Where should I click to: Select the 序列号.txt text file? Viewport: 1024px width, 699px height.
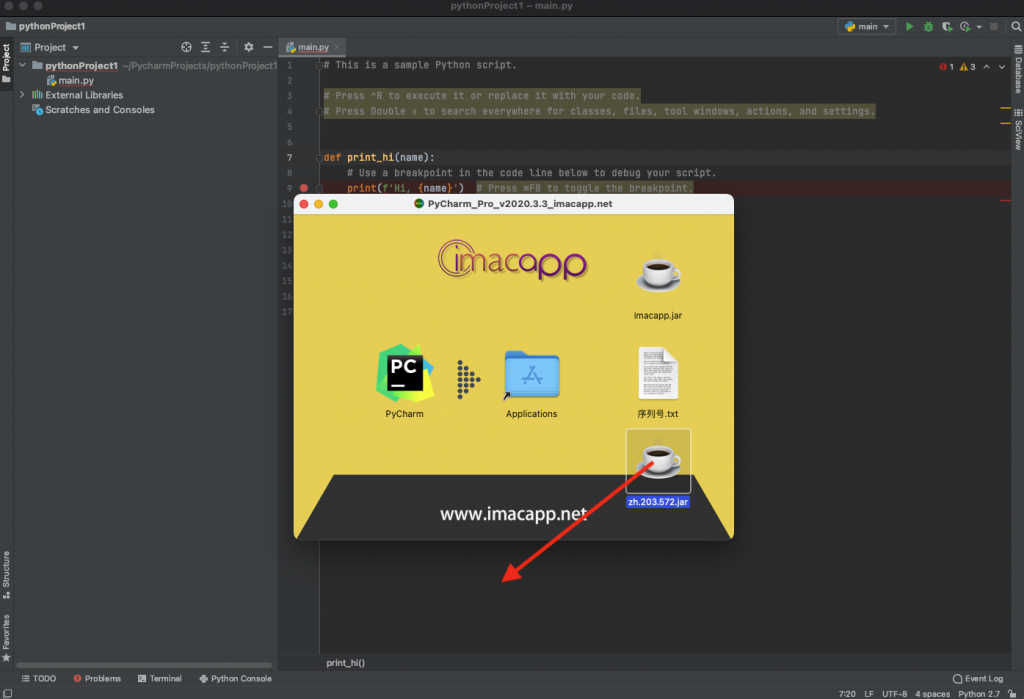(x=658, y=372)
